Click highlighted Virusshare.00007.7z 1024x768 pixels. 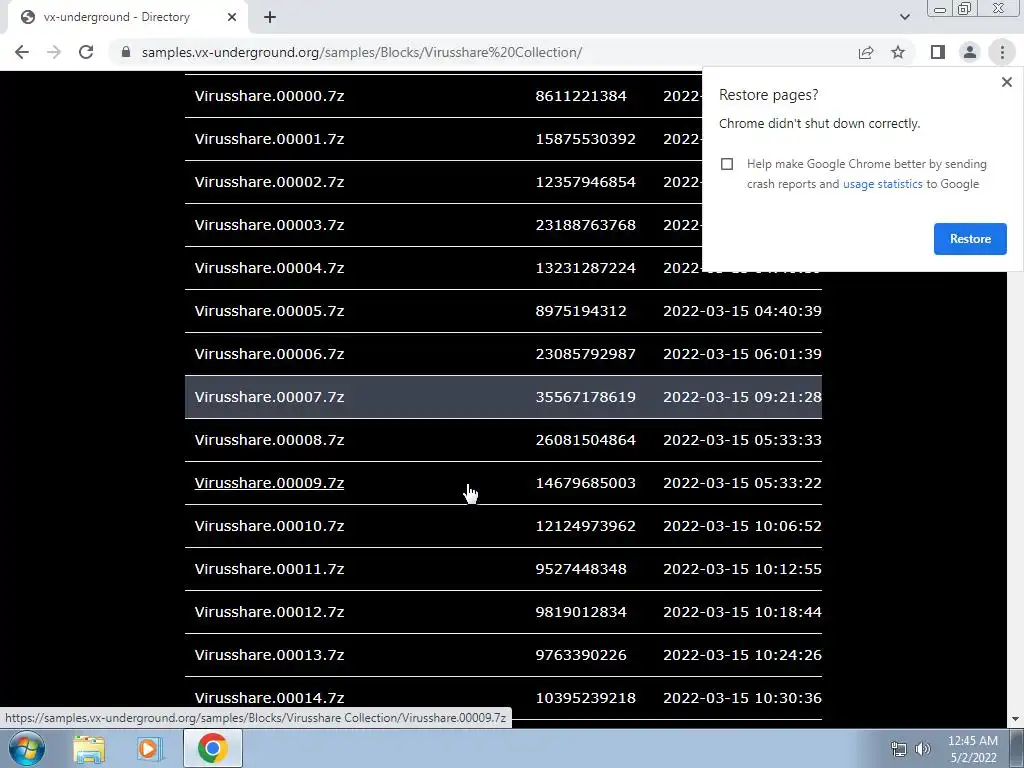coord(269,397)
